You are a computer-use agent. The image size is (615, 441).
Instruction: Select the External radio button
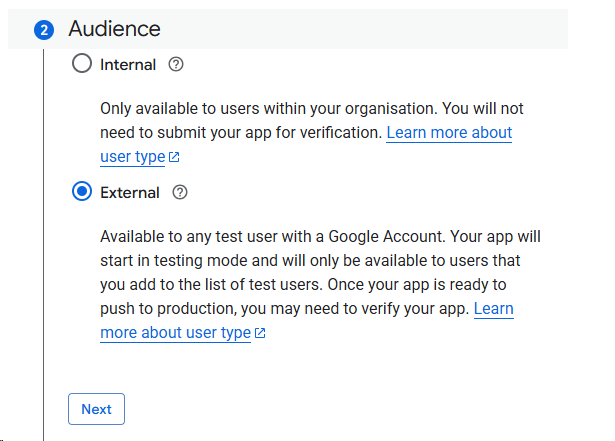(x=82, y=193)
